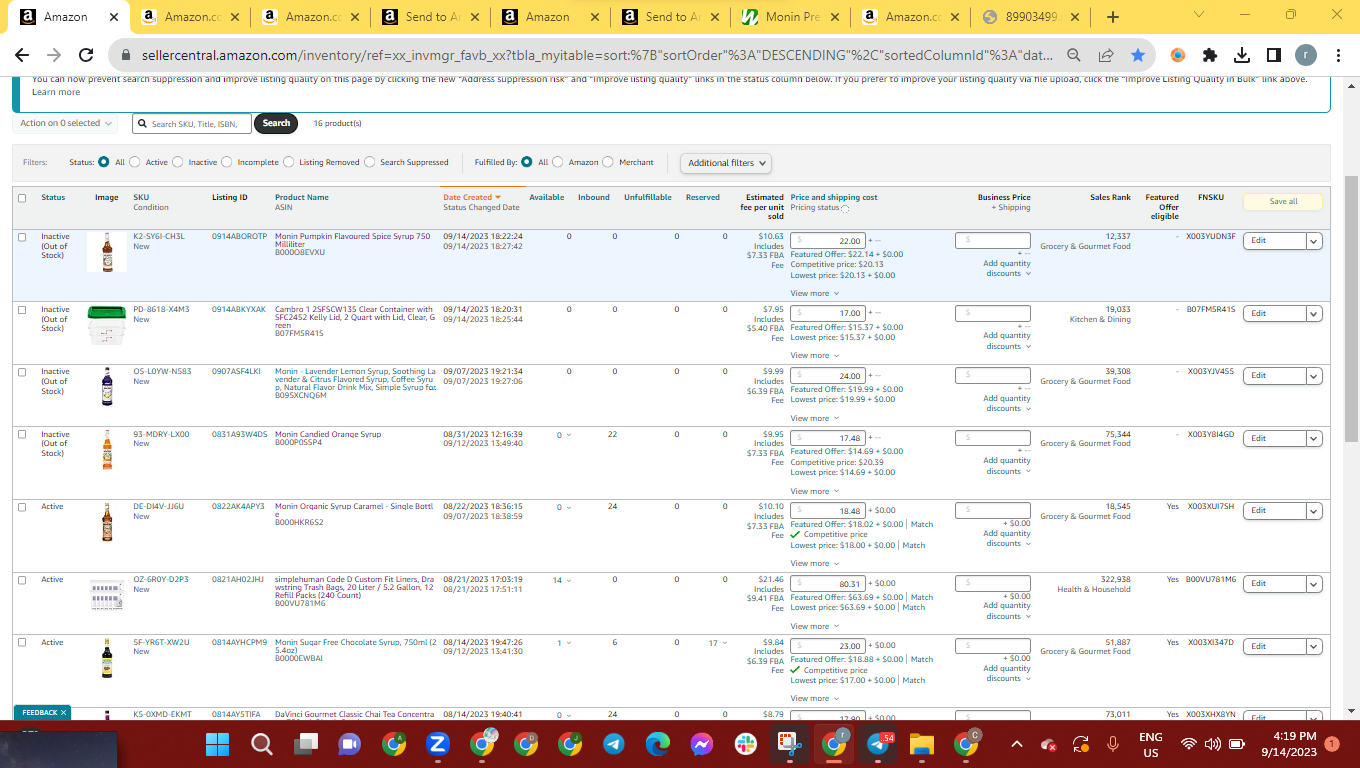1360x768 pixels.
Task: Check the Monin Lavender Lemon Syrup row
Action: [22, 372]
